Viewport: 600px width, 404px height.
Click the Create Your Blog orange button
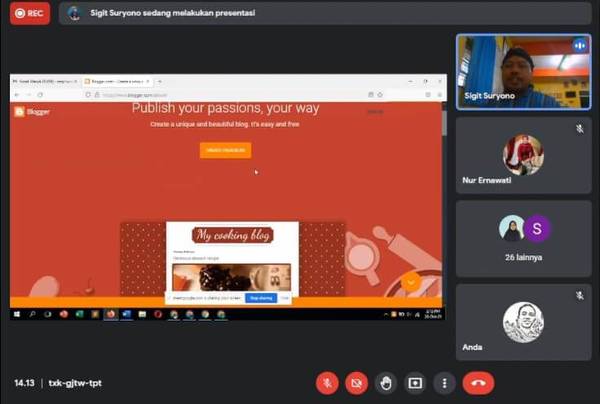click(225, 150)
